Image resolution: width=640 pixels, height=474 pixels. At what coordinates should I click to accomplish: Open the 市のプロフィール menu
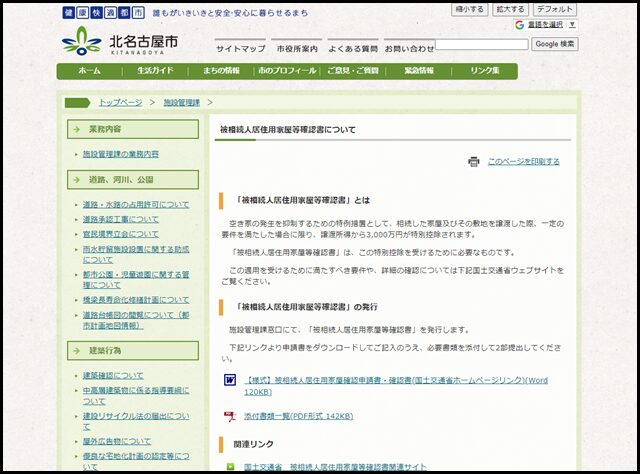click(287, 71)
